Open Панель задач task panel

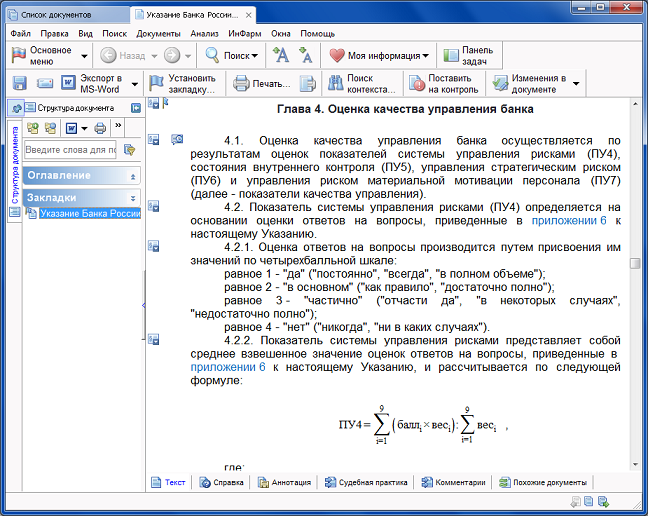pyautogui.click(x=466, y=55)
